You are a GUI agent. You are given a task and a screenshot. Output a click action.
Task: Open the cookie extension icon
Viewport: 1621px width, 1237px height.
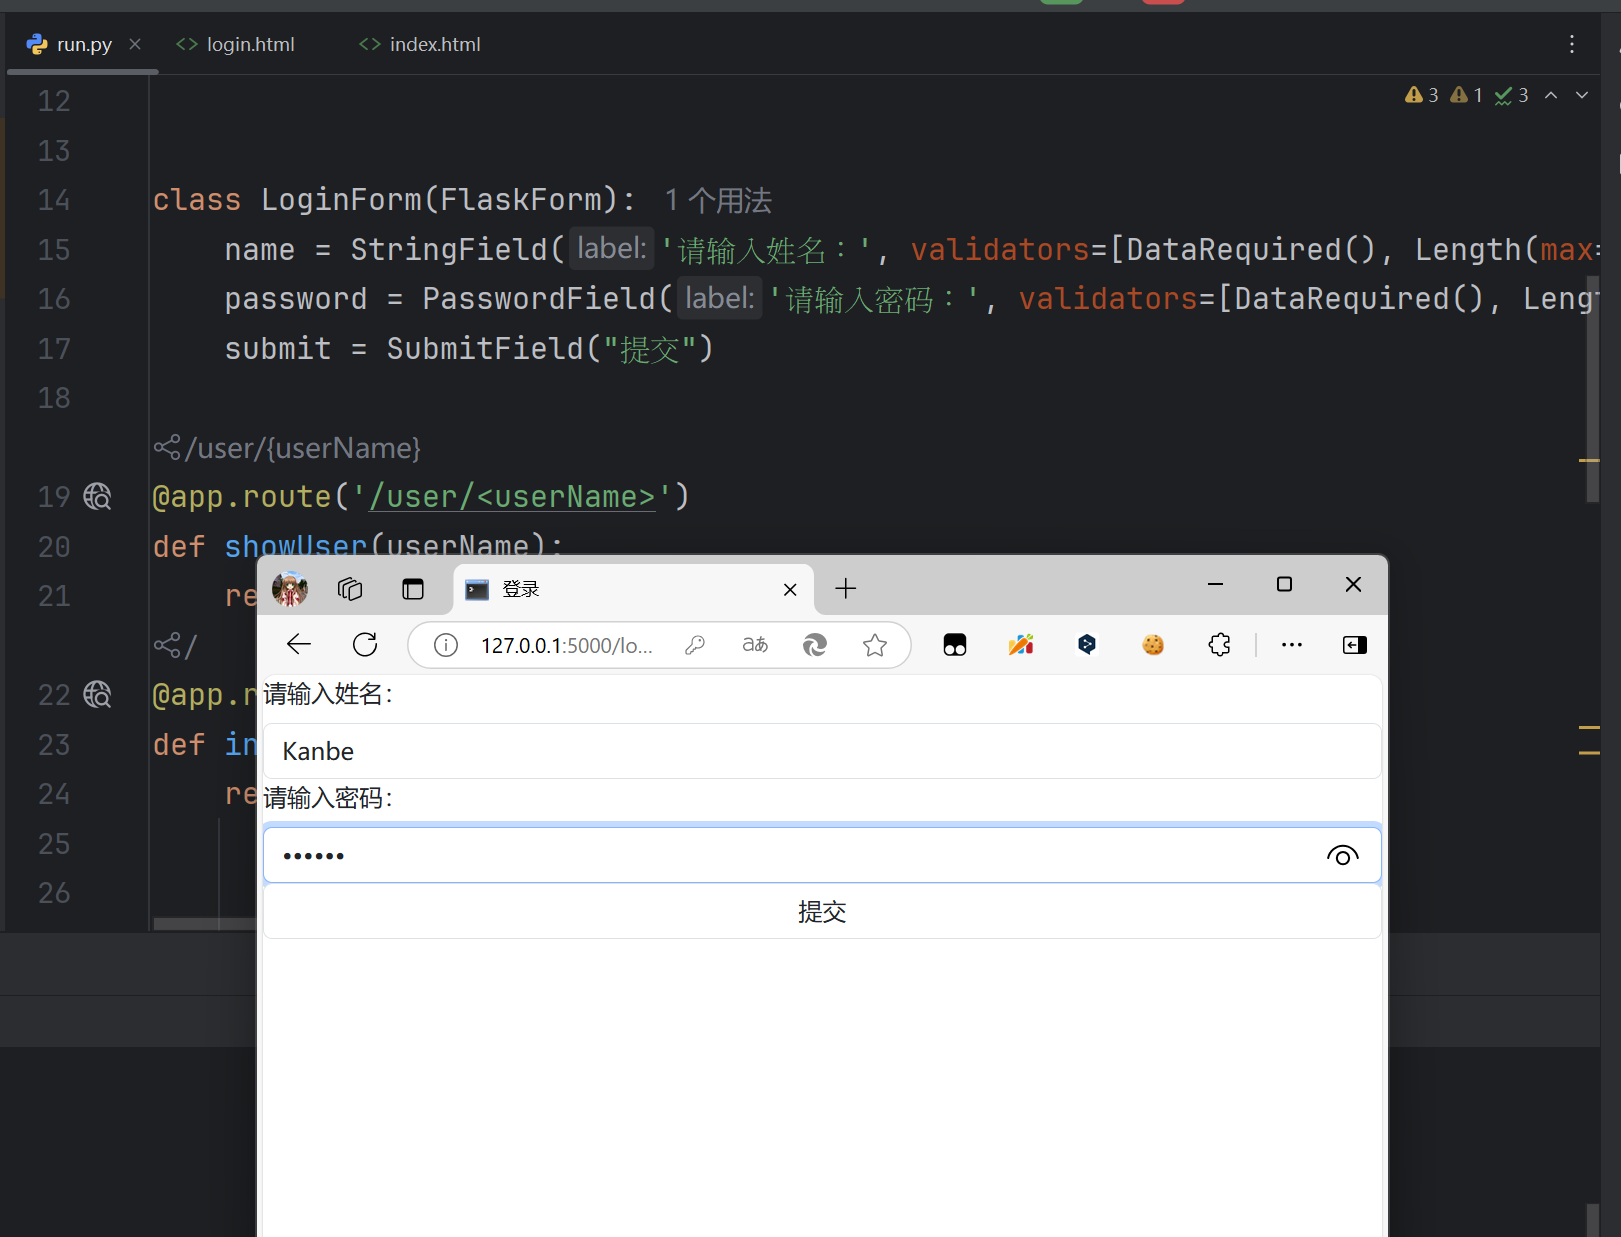click(x=1153, y=645)
